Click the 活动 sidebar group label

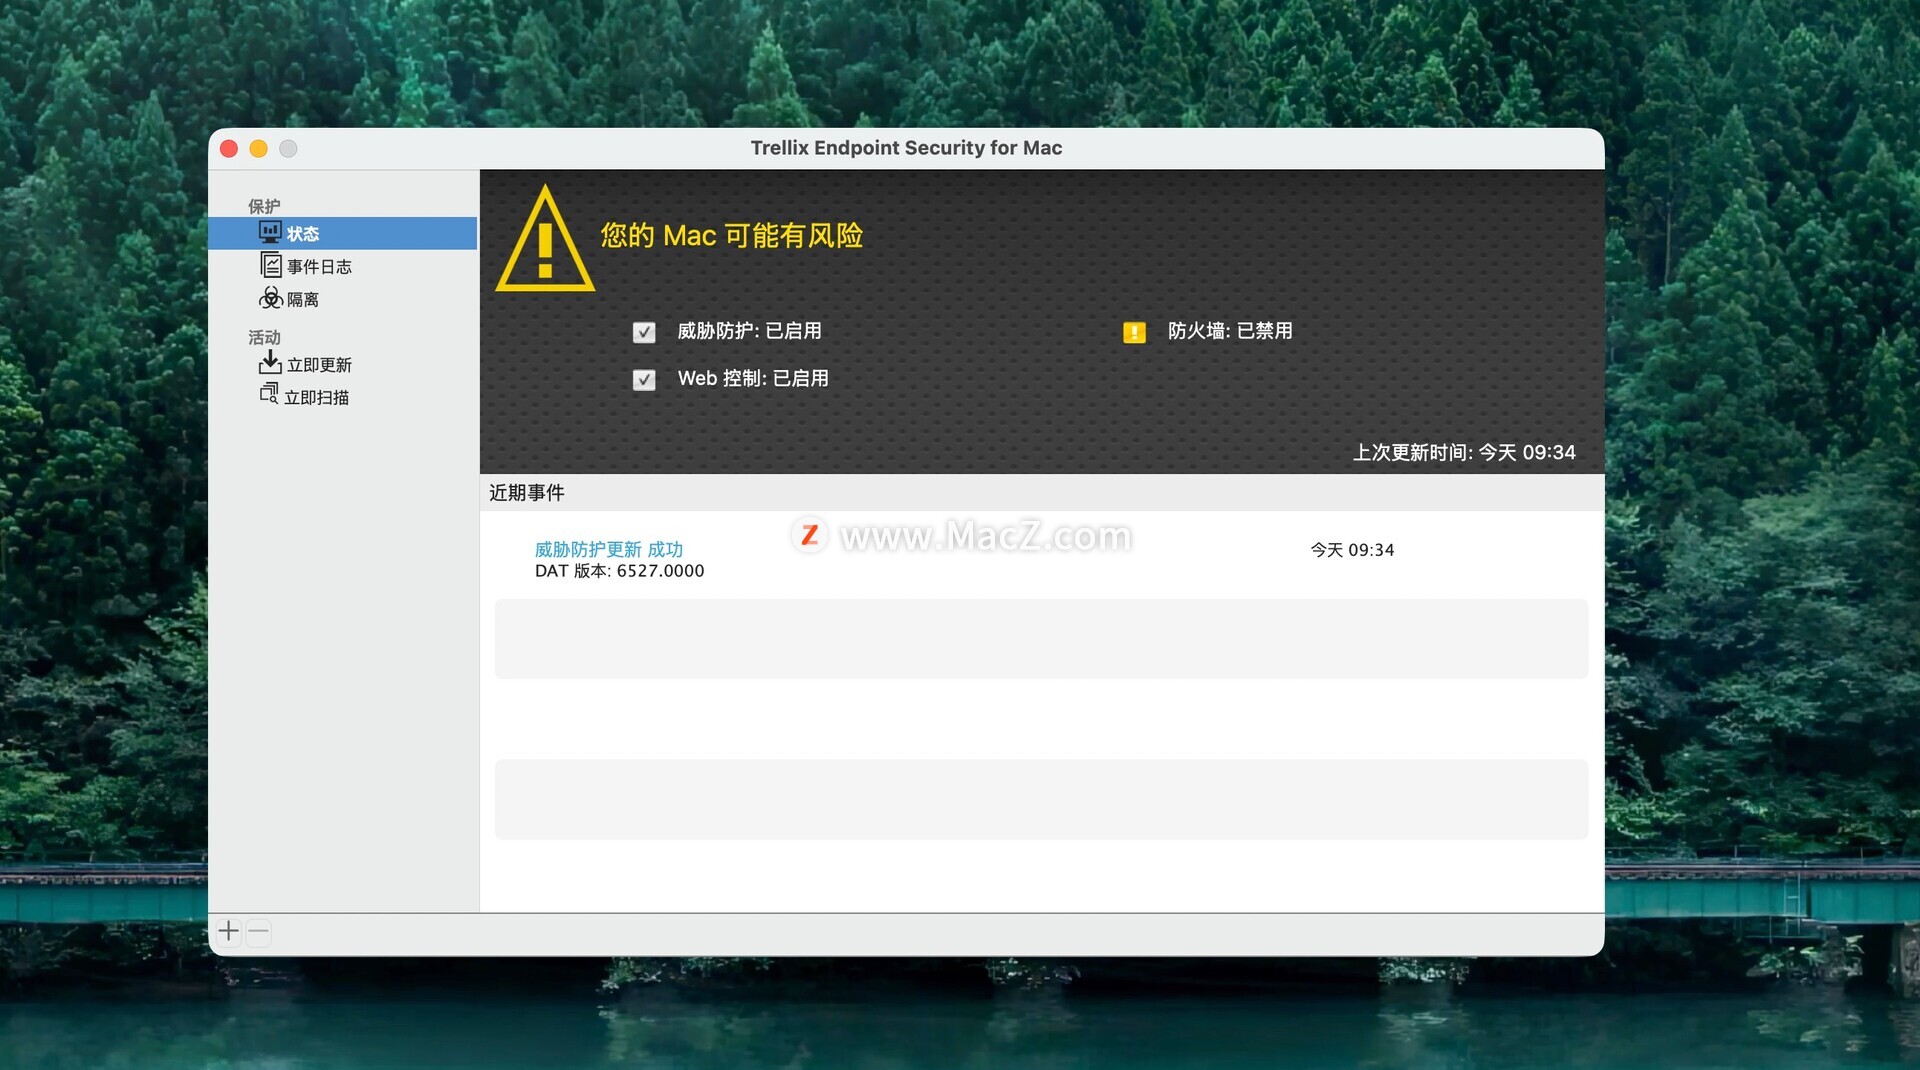coord(264,337)
